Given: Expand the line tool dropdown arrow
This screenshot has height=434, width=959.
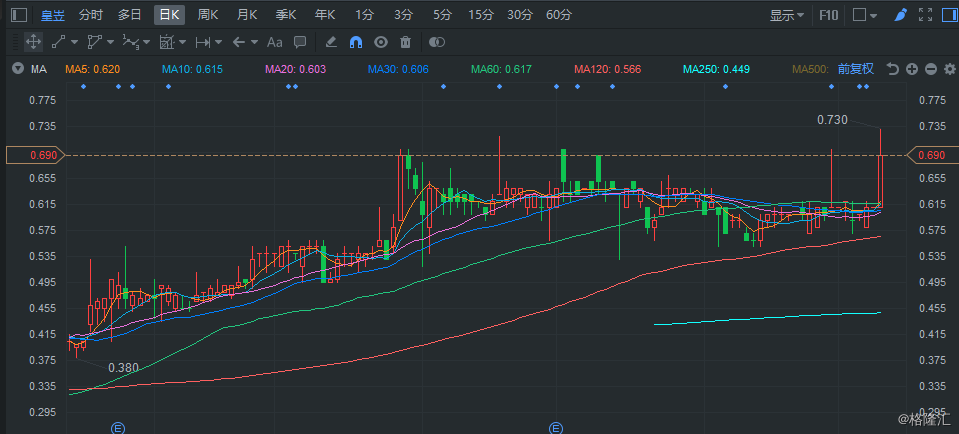Looking at the screenshot, I should pos(75,42).
